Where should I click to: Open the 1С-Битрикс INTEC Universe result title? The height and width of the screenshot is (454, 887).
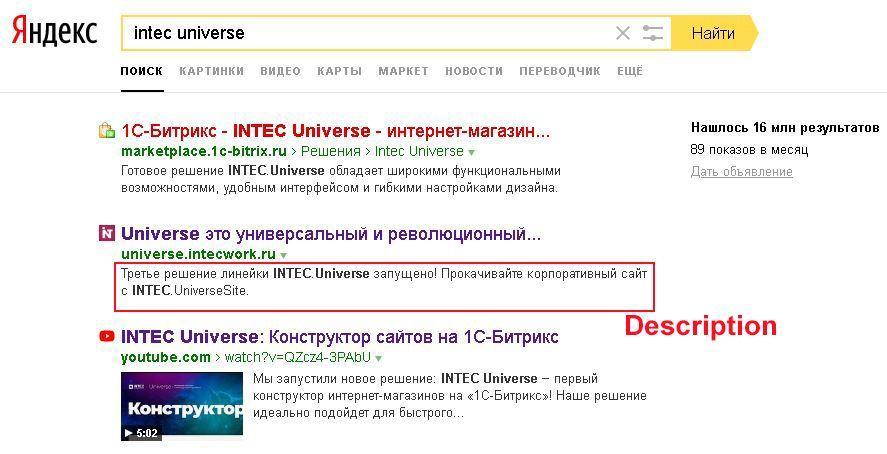click(335, 131)
